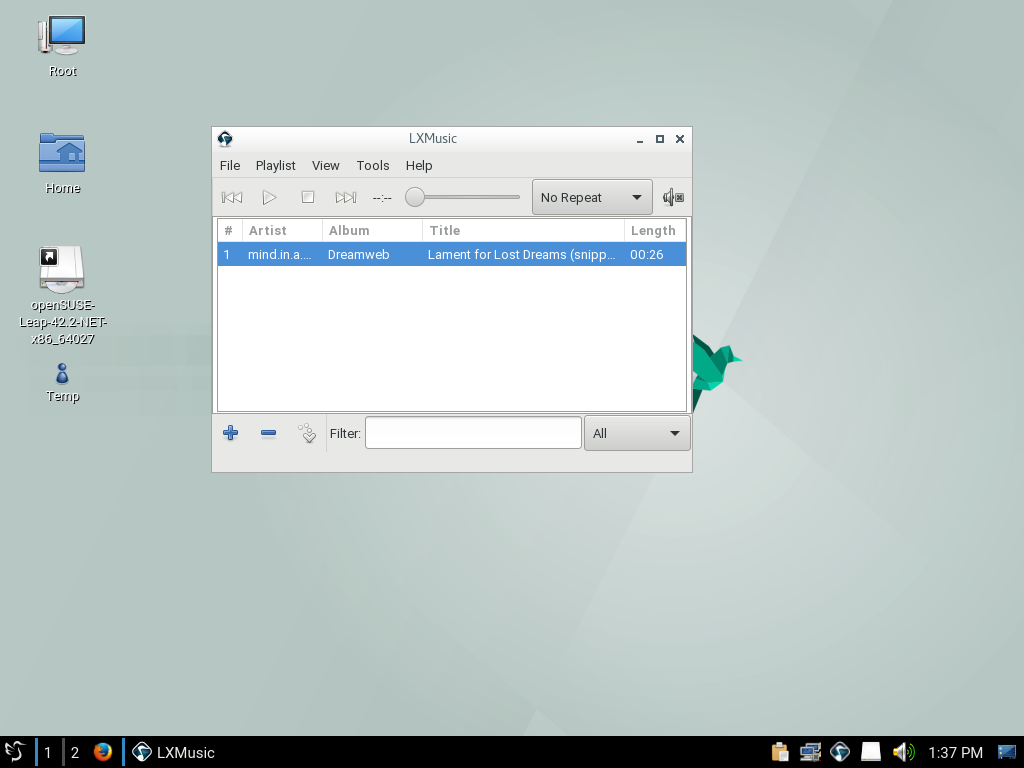Open the No Repeat dropdown
This screenshot has width=1024, height=768.
coord(591,198)
